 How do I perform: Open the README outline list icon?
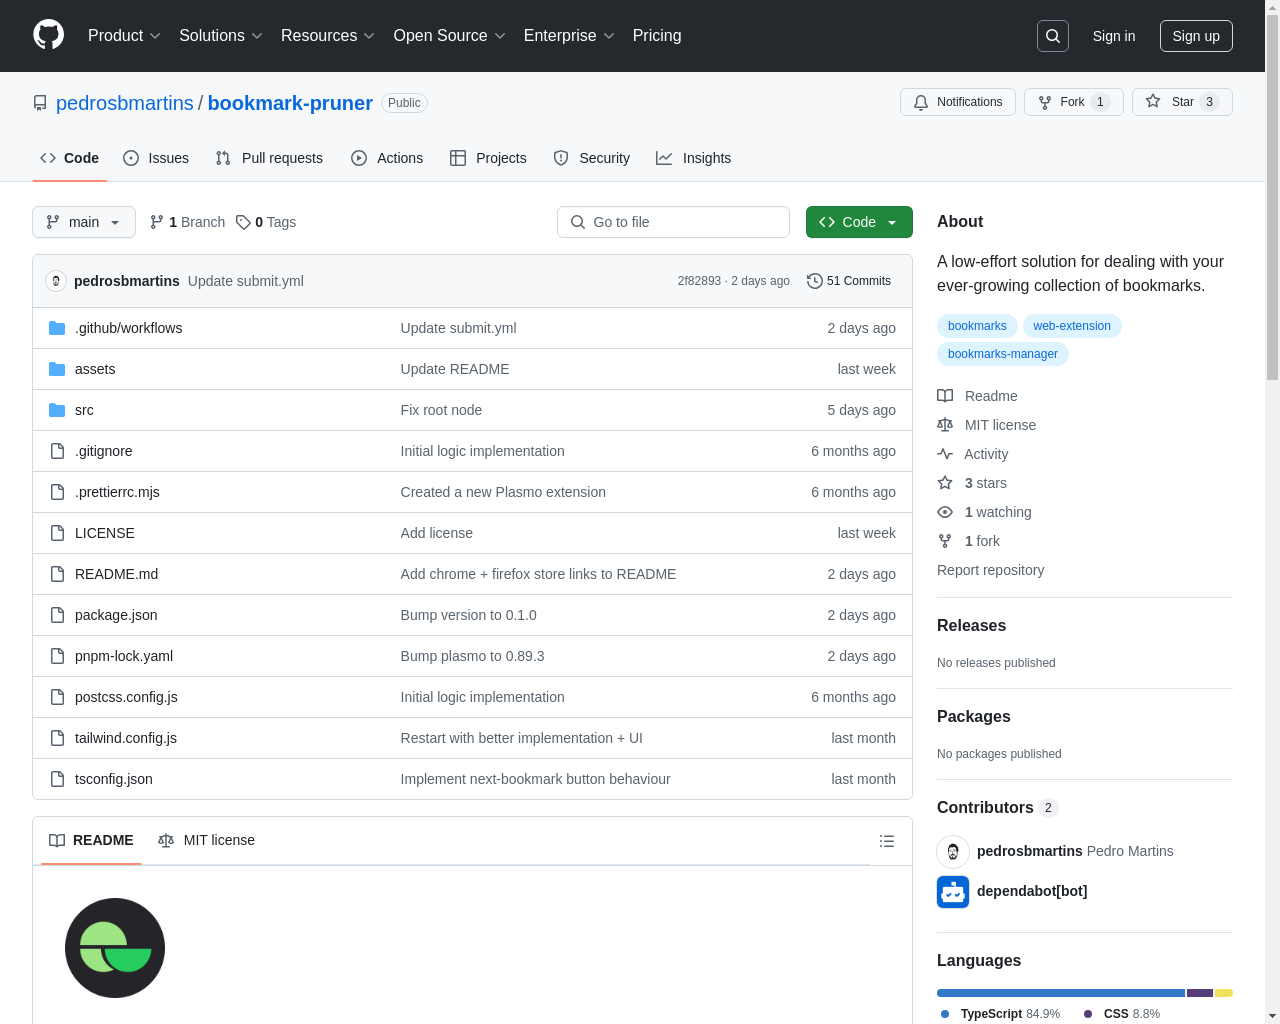tap(887, 841)
